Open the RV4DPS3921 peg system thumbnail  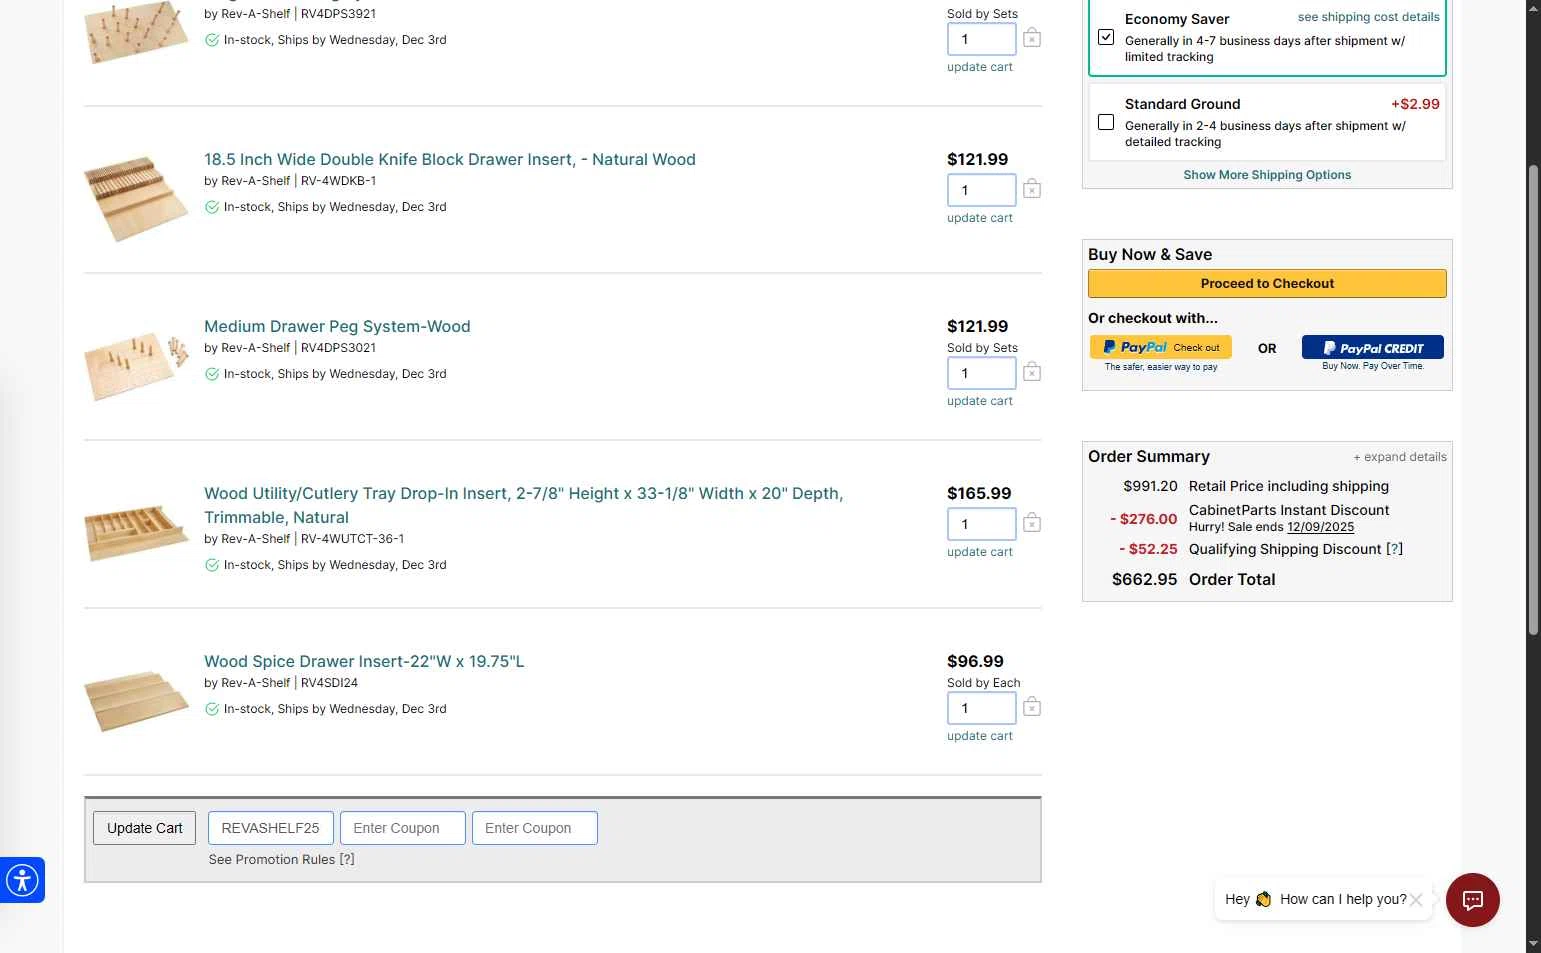pyautogui.click(x=136, y=32)
